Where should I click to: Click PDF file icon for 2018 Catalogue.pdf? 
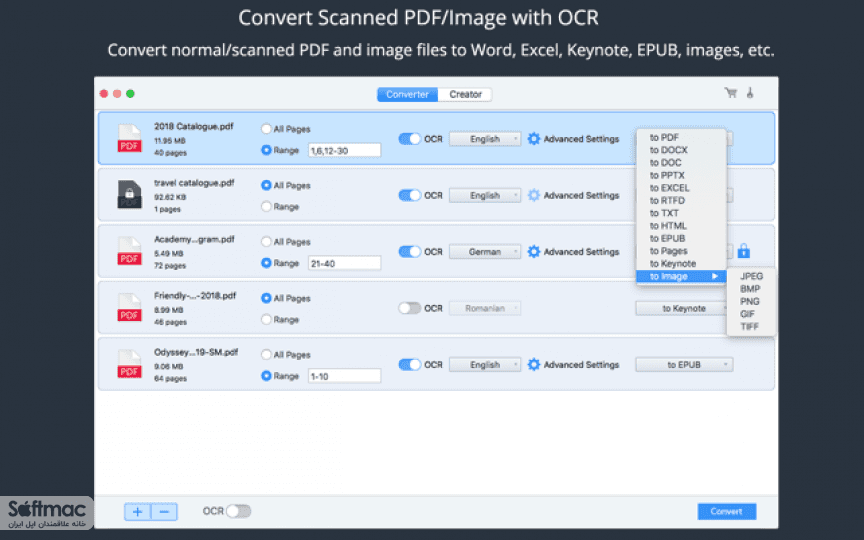129,138
